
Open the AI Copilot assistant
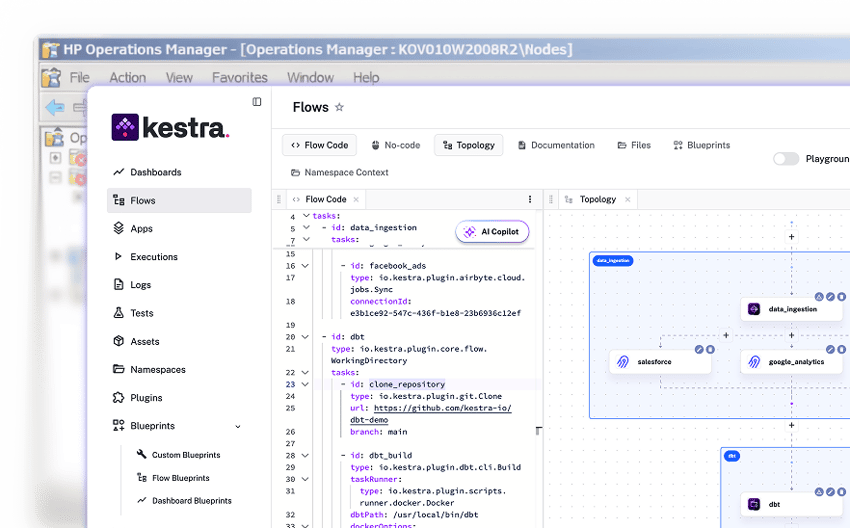492,232
